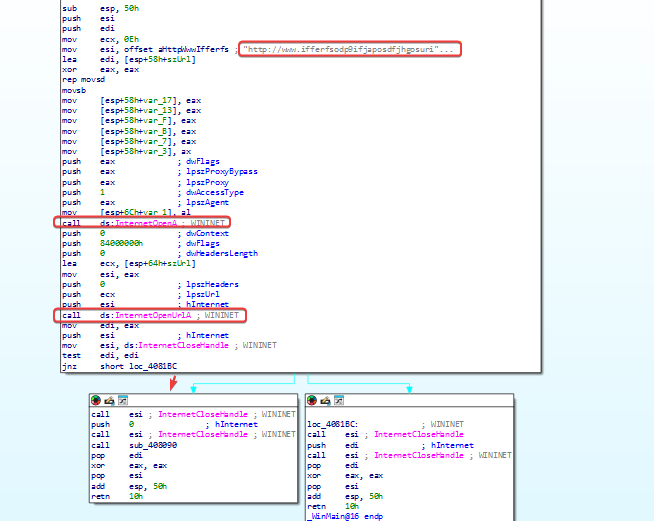Select the 'mov esi, eax' instruction
Viewport: 654px width, 521px height.
pos(101,274)
